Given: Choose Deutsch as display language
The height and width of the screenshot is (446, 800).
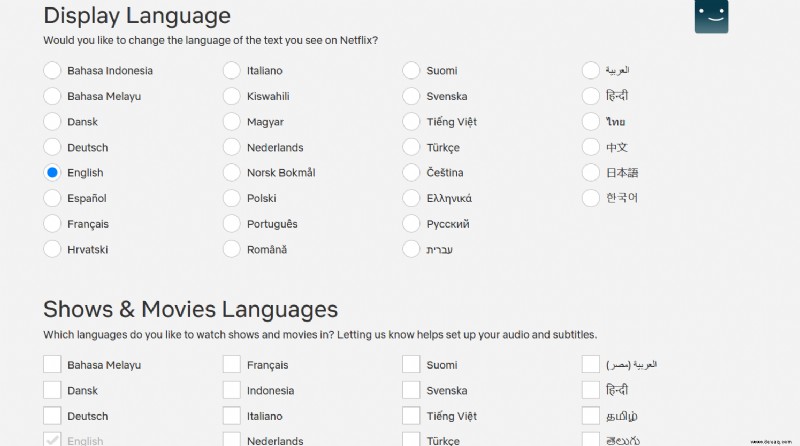Looking at the screenshot, I should pyautogui.click(x=52, y=147).
